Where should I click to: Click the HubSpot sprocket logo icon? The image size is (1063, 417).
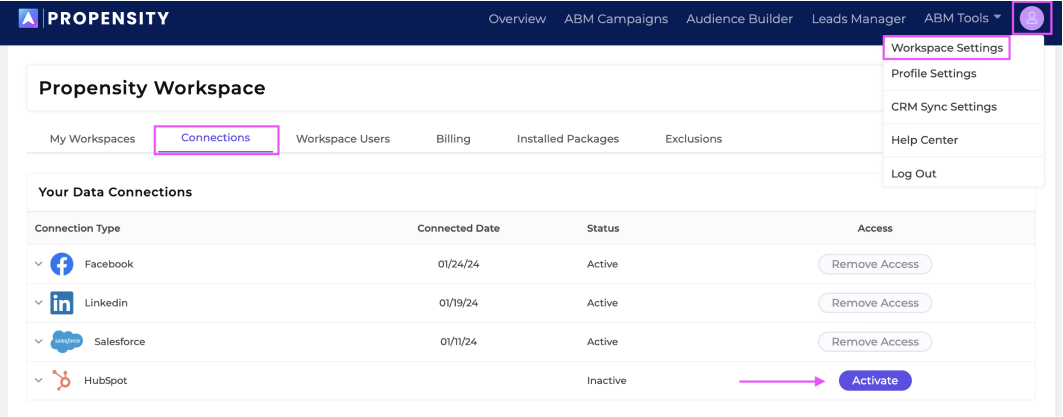point(62,380)
